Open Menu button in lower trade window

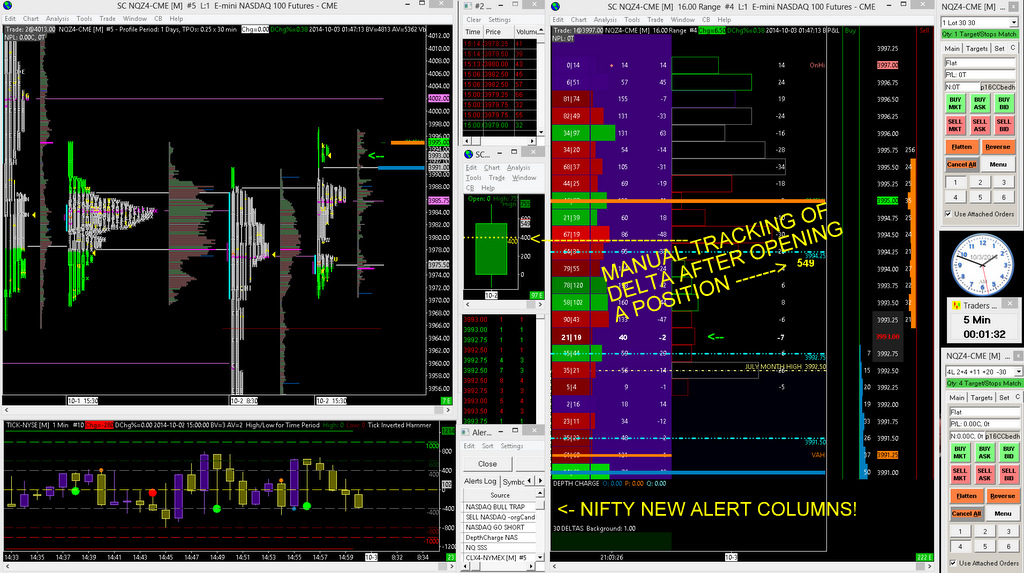tap(1002, 514)
